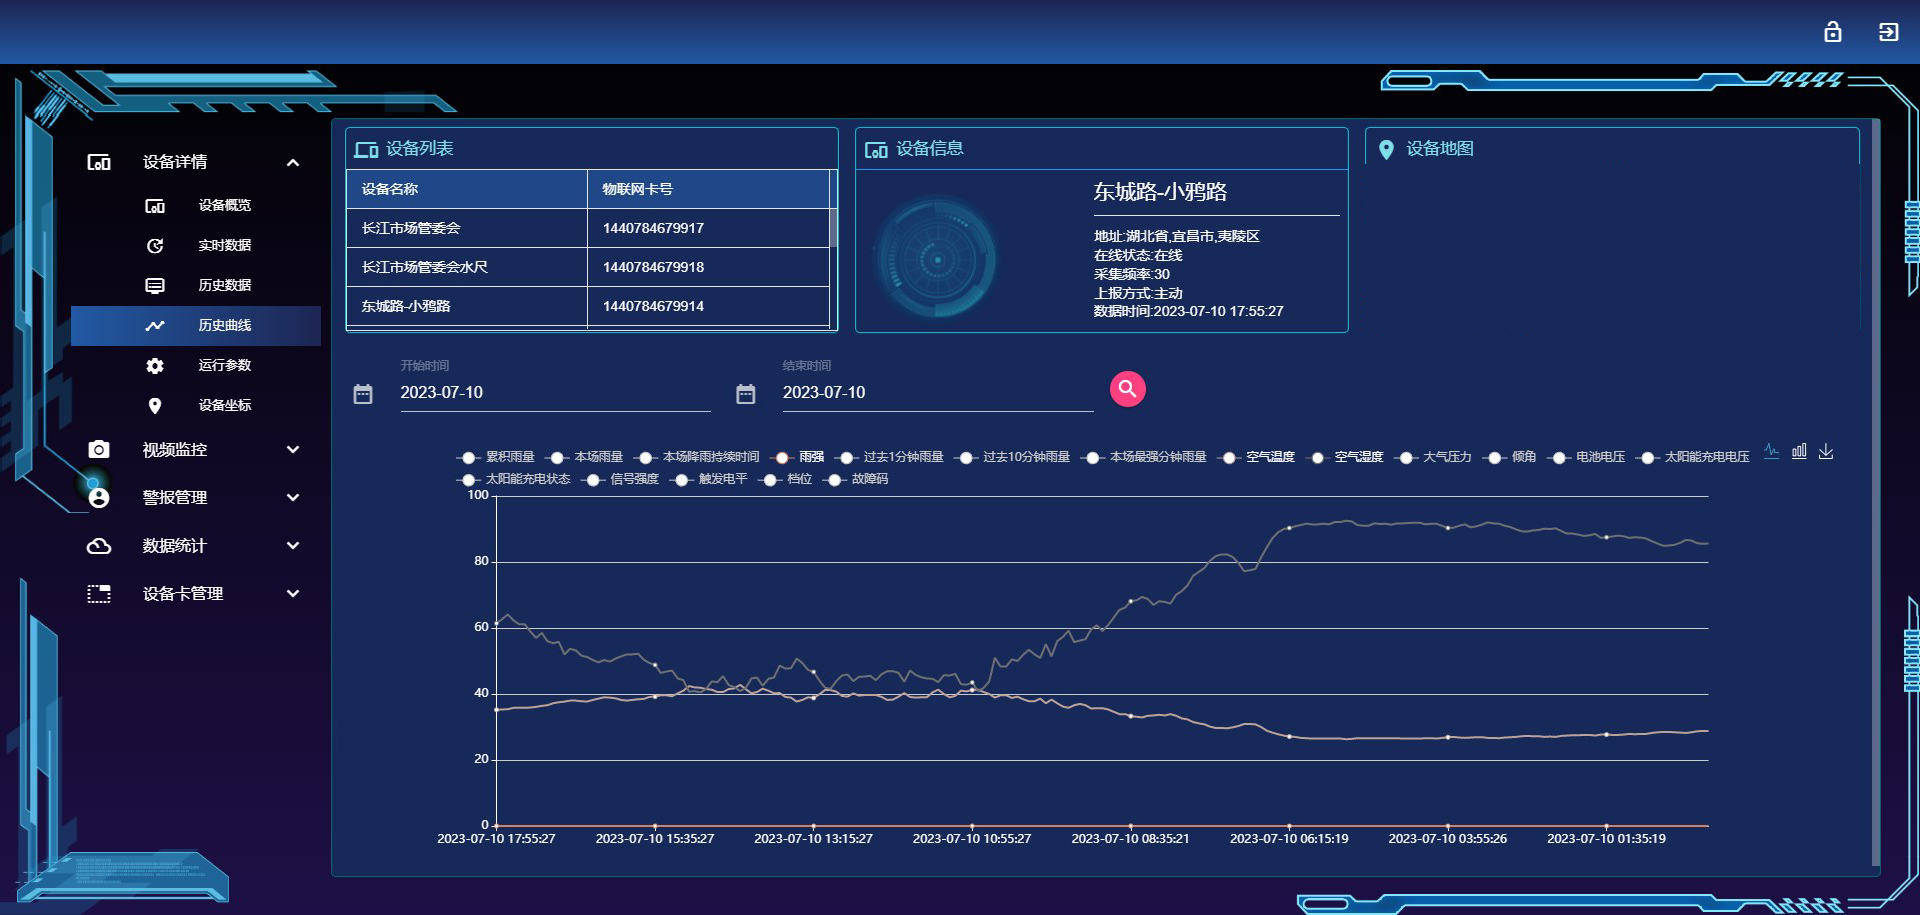Open 实时数据 in sidebar
Viewport: 1920px width, 915px height.
pyautogui.click(x=224, y=245)
